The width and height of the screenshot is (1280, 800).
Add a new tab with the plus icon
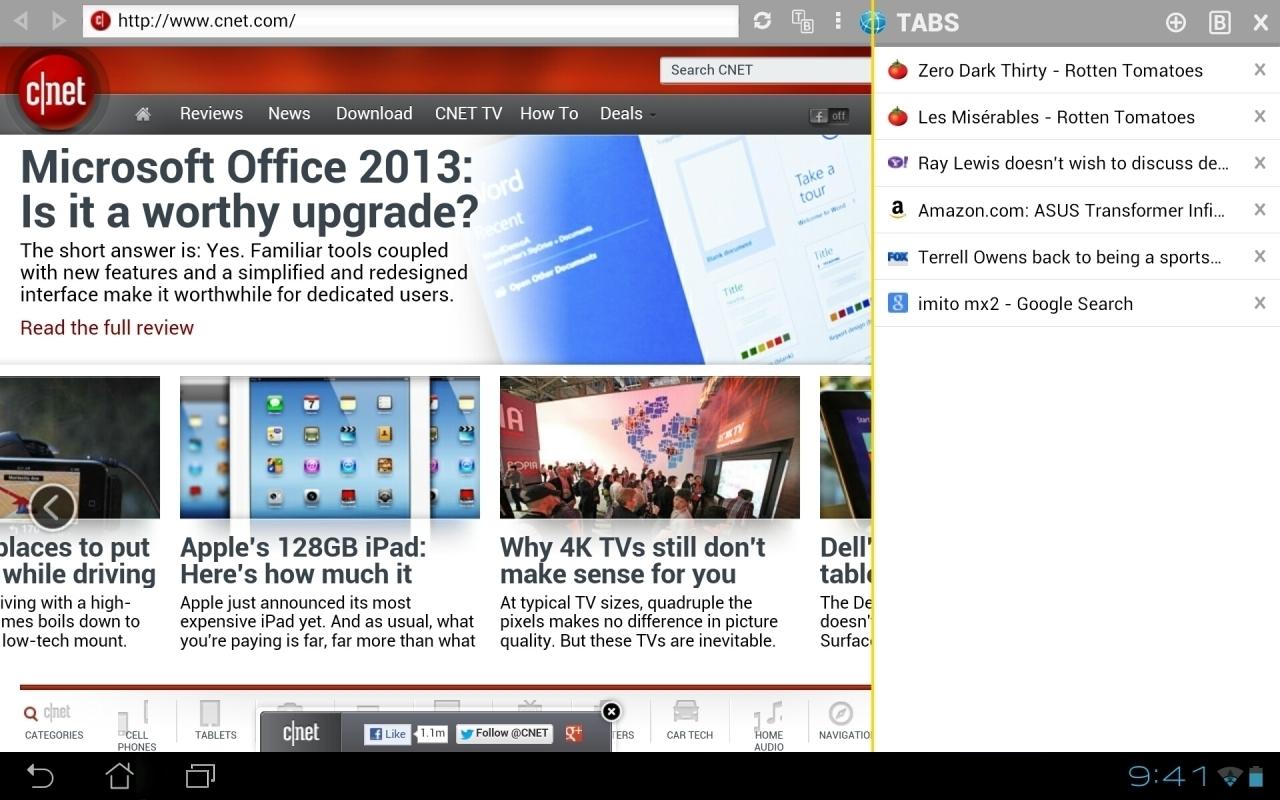[1176, 22]
